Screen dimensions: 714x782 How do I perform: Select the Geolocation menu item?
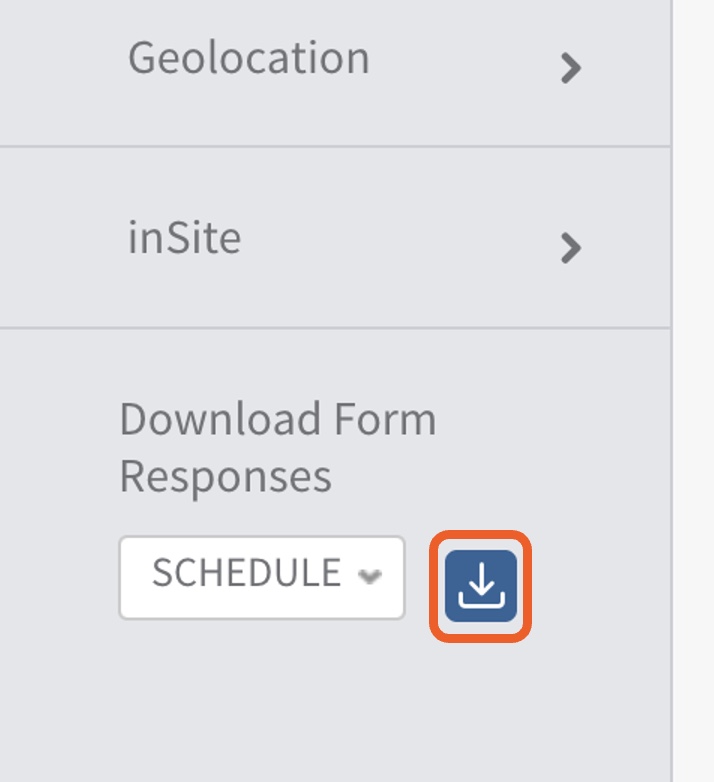coord(249,58)
